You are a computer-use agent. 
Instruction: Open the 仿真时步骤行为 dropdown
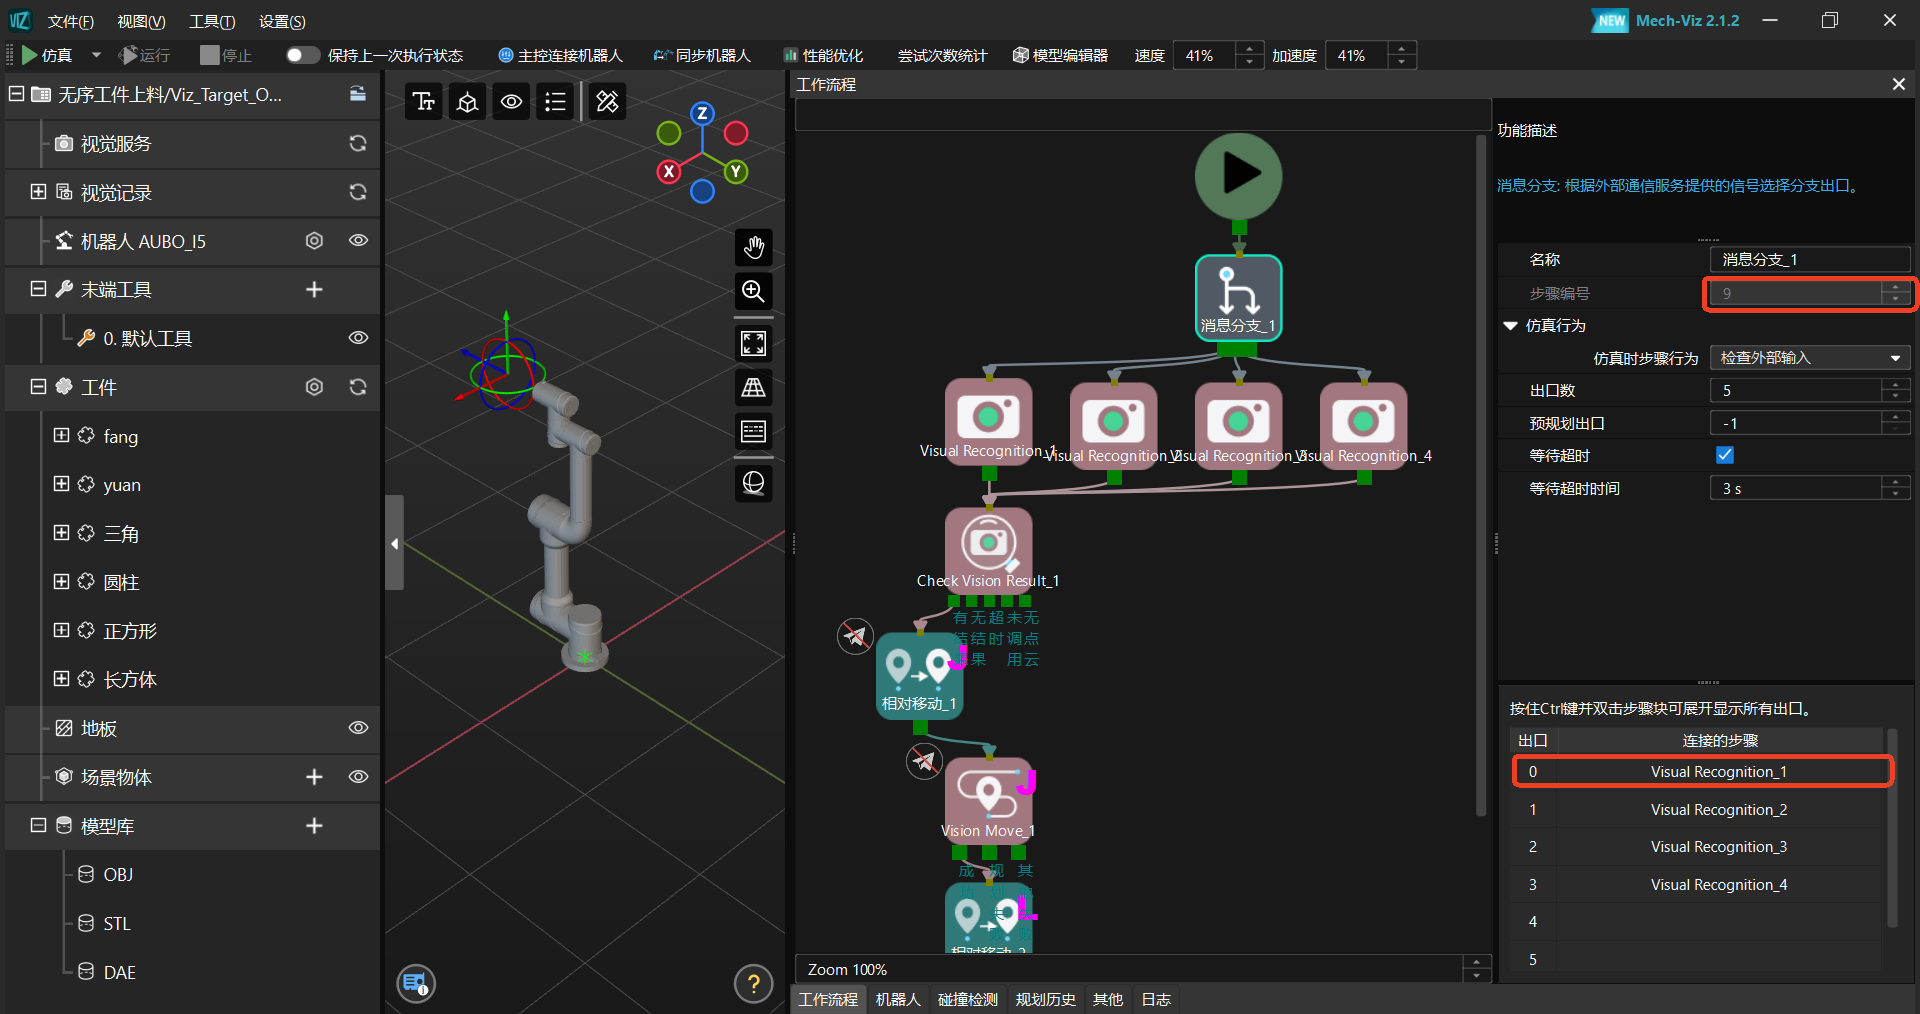tap(1809, 358)
